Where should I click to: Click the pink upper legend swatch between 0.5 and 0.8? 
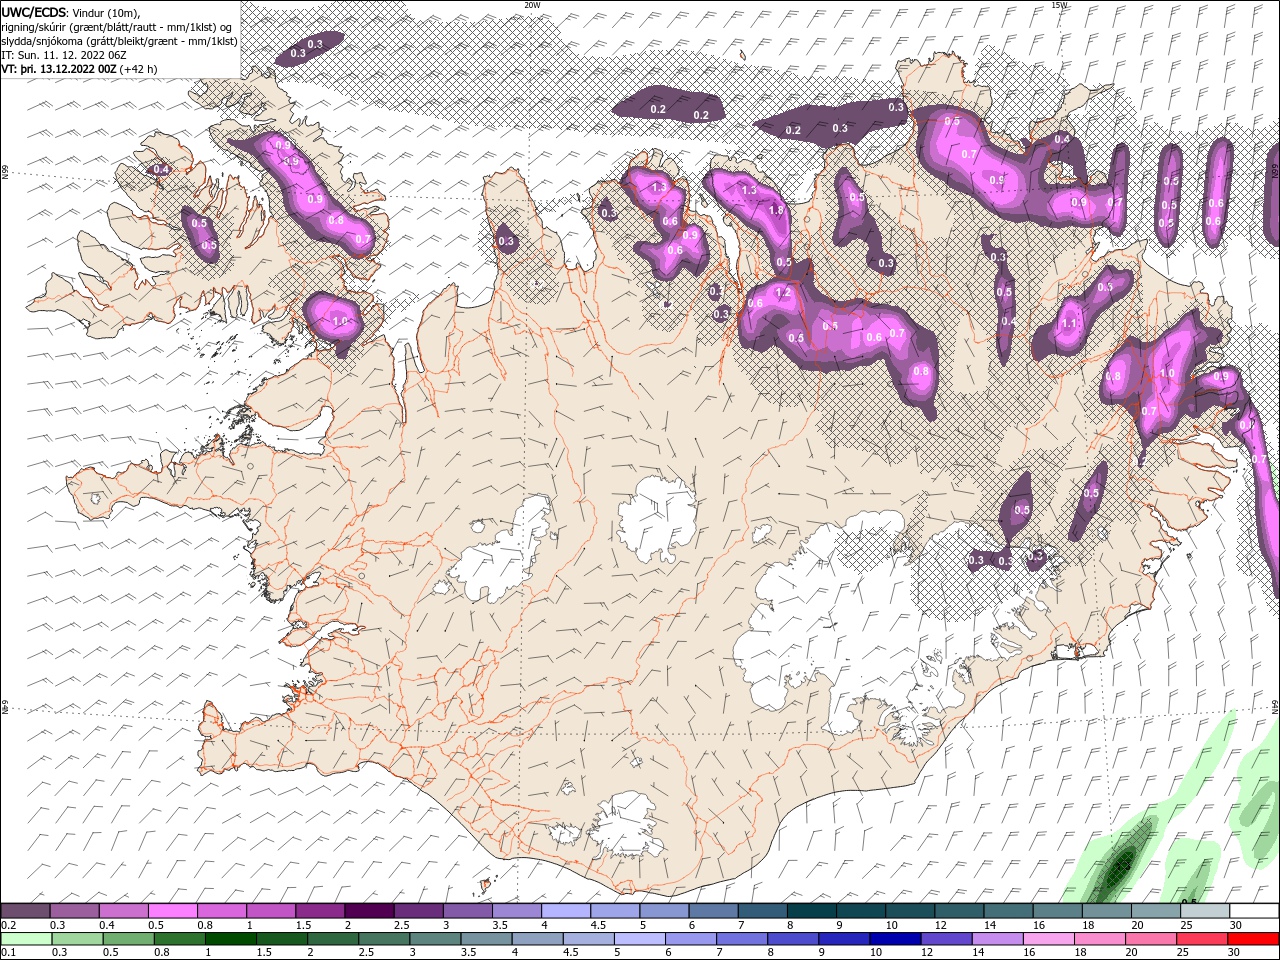(x=173, y=911)
